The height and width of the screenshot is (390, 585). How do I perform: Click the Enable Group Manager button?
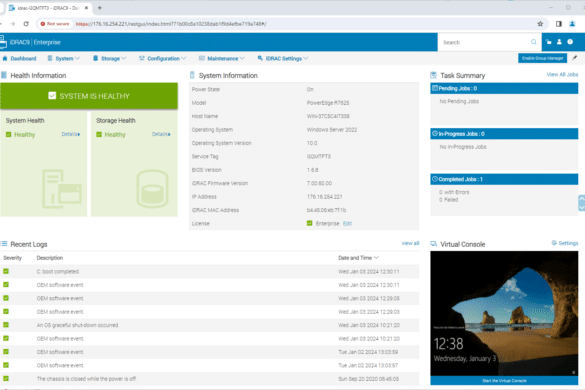542,58
